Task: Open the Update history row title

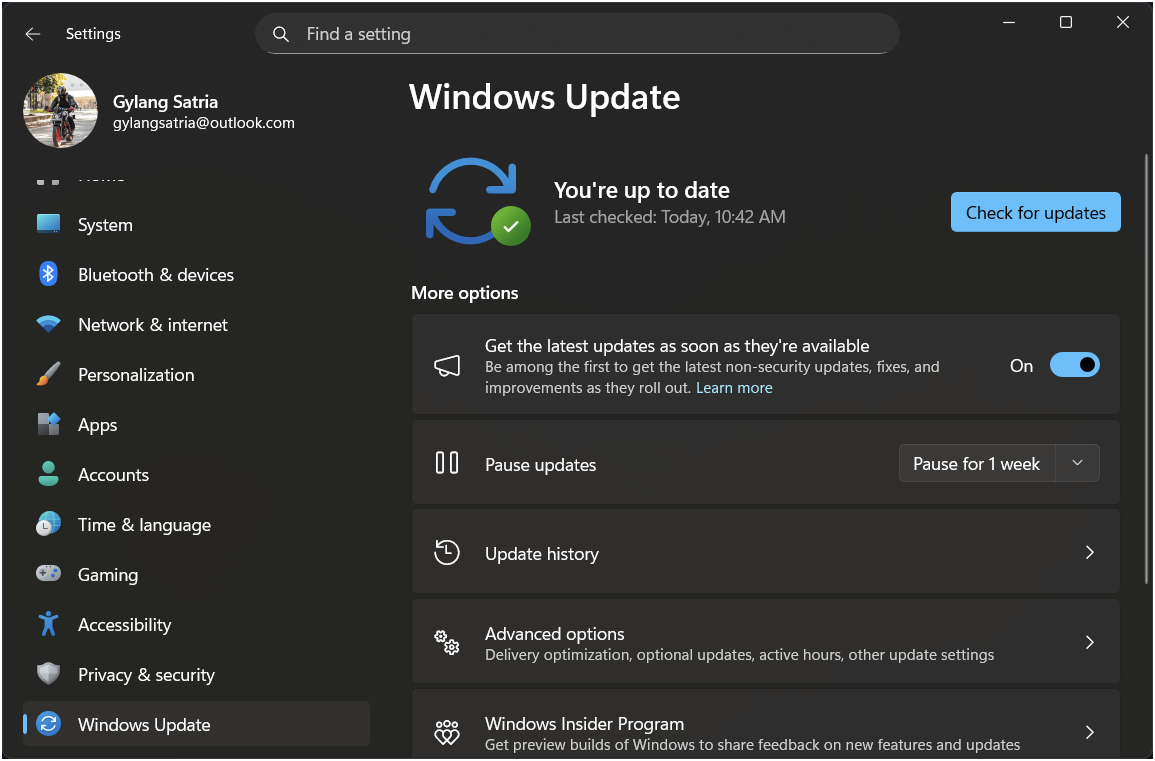Action: tap(541, 554)
